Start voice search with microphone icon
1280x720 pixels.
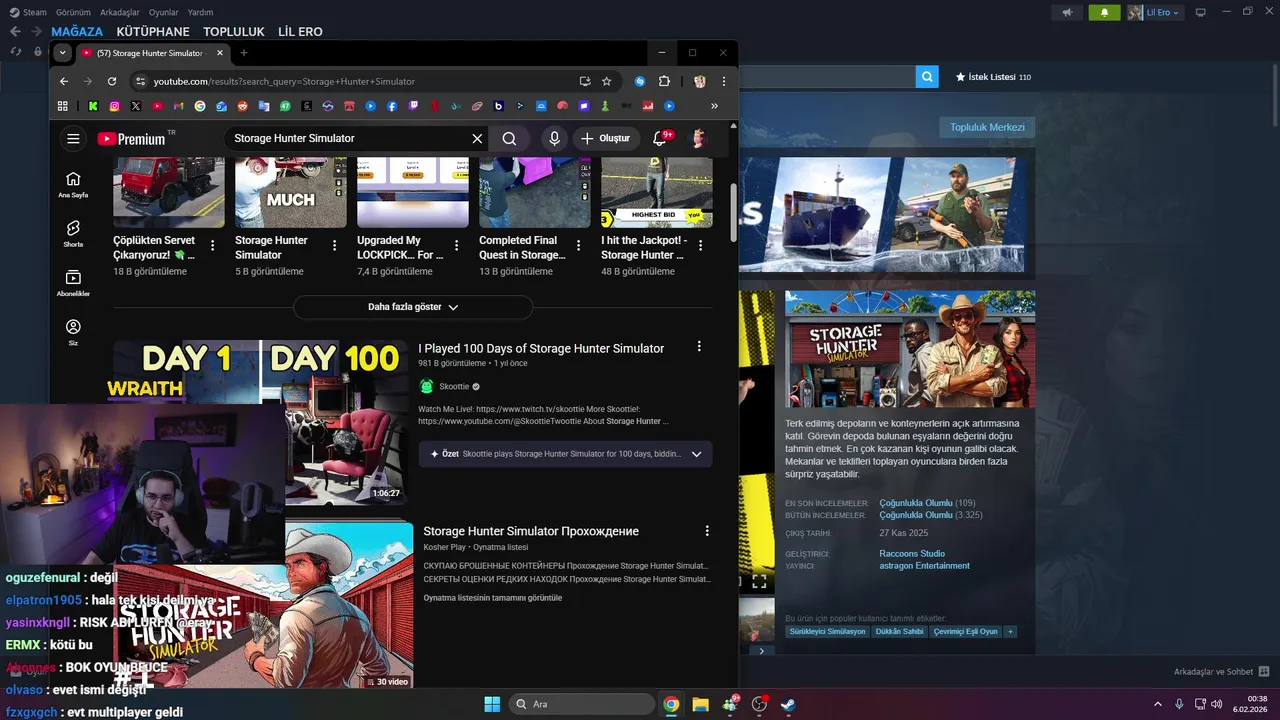tap(554, 139)
